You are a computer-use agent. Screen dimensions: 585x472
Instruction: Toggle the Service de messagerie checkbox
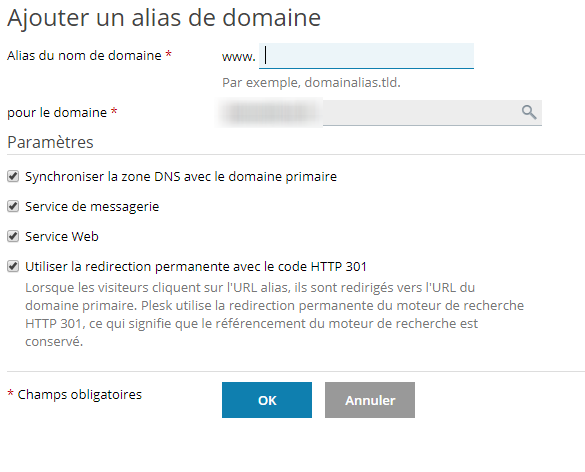pos(13,206)
